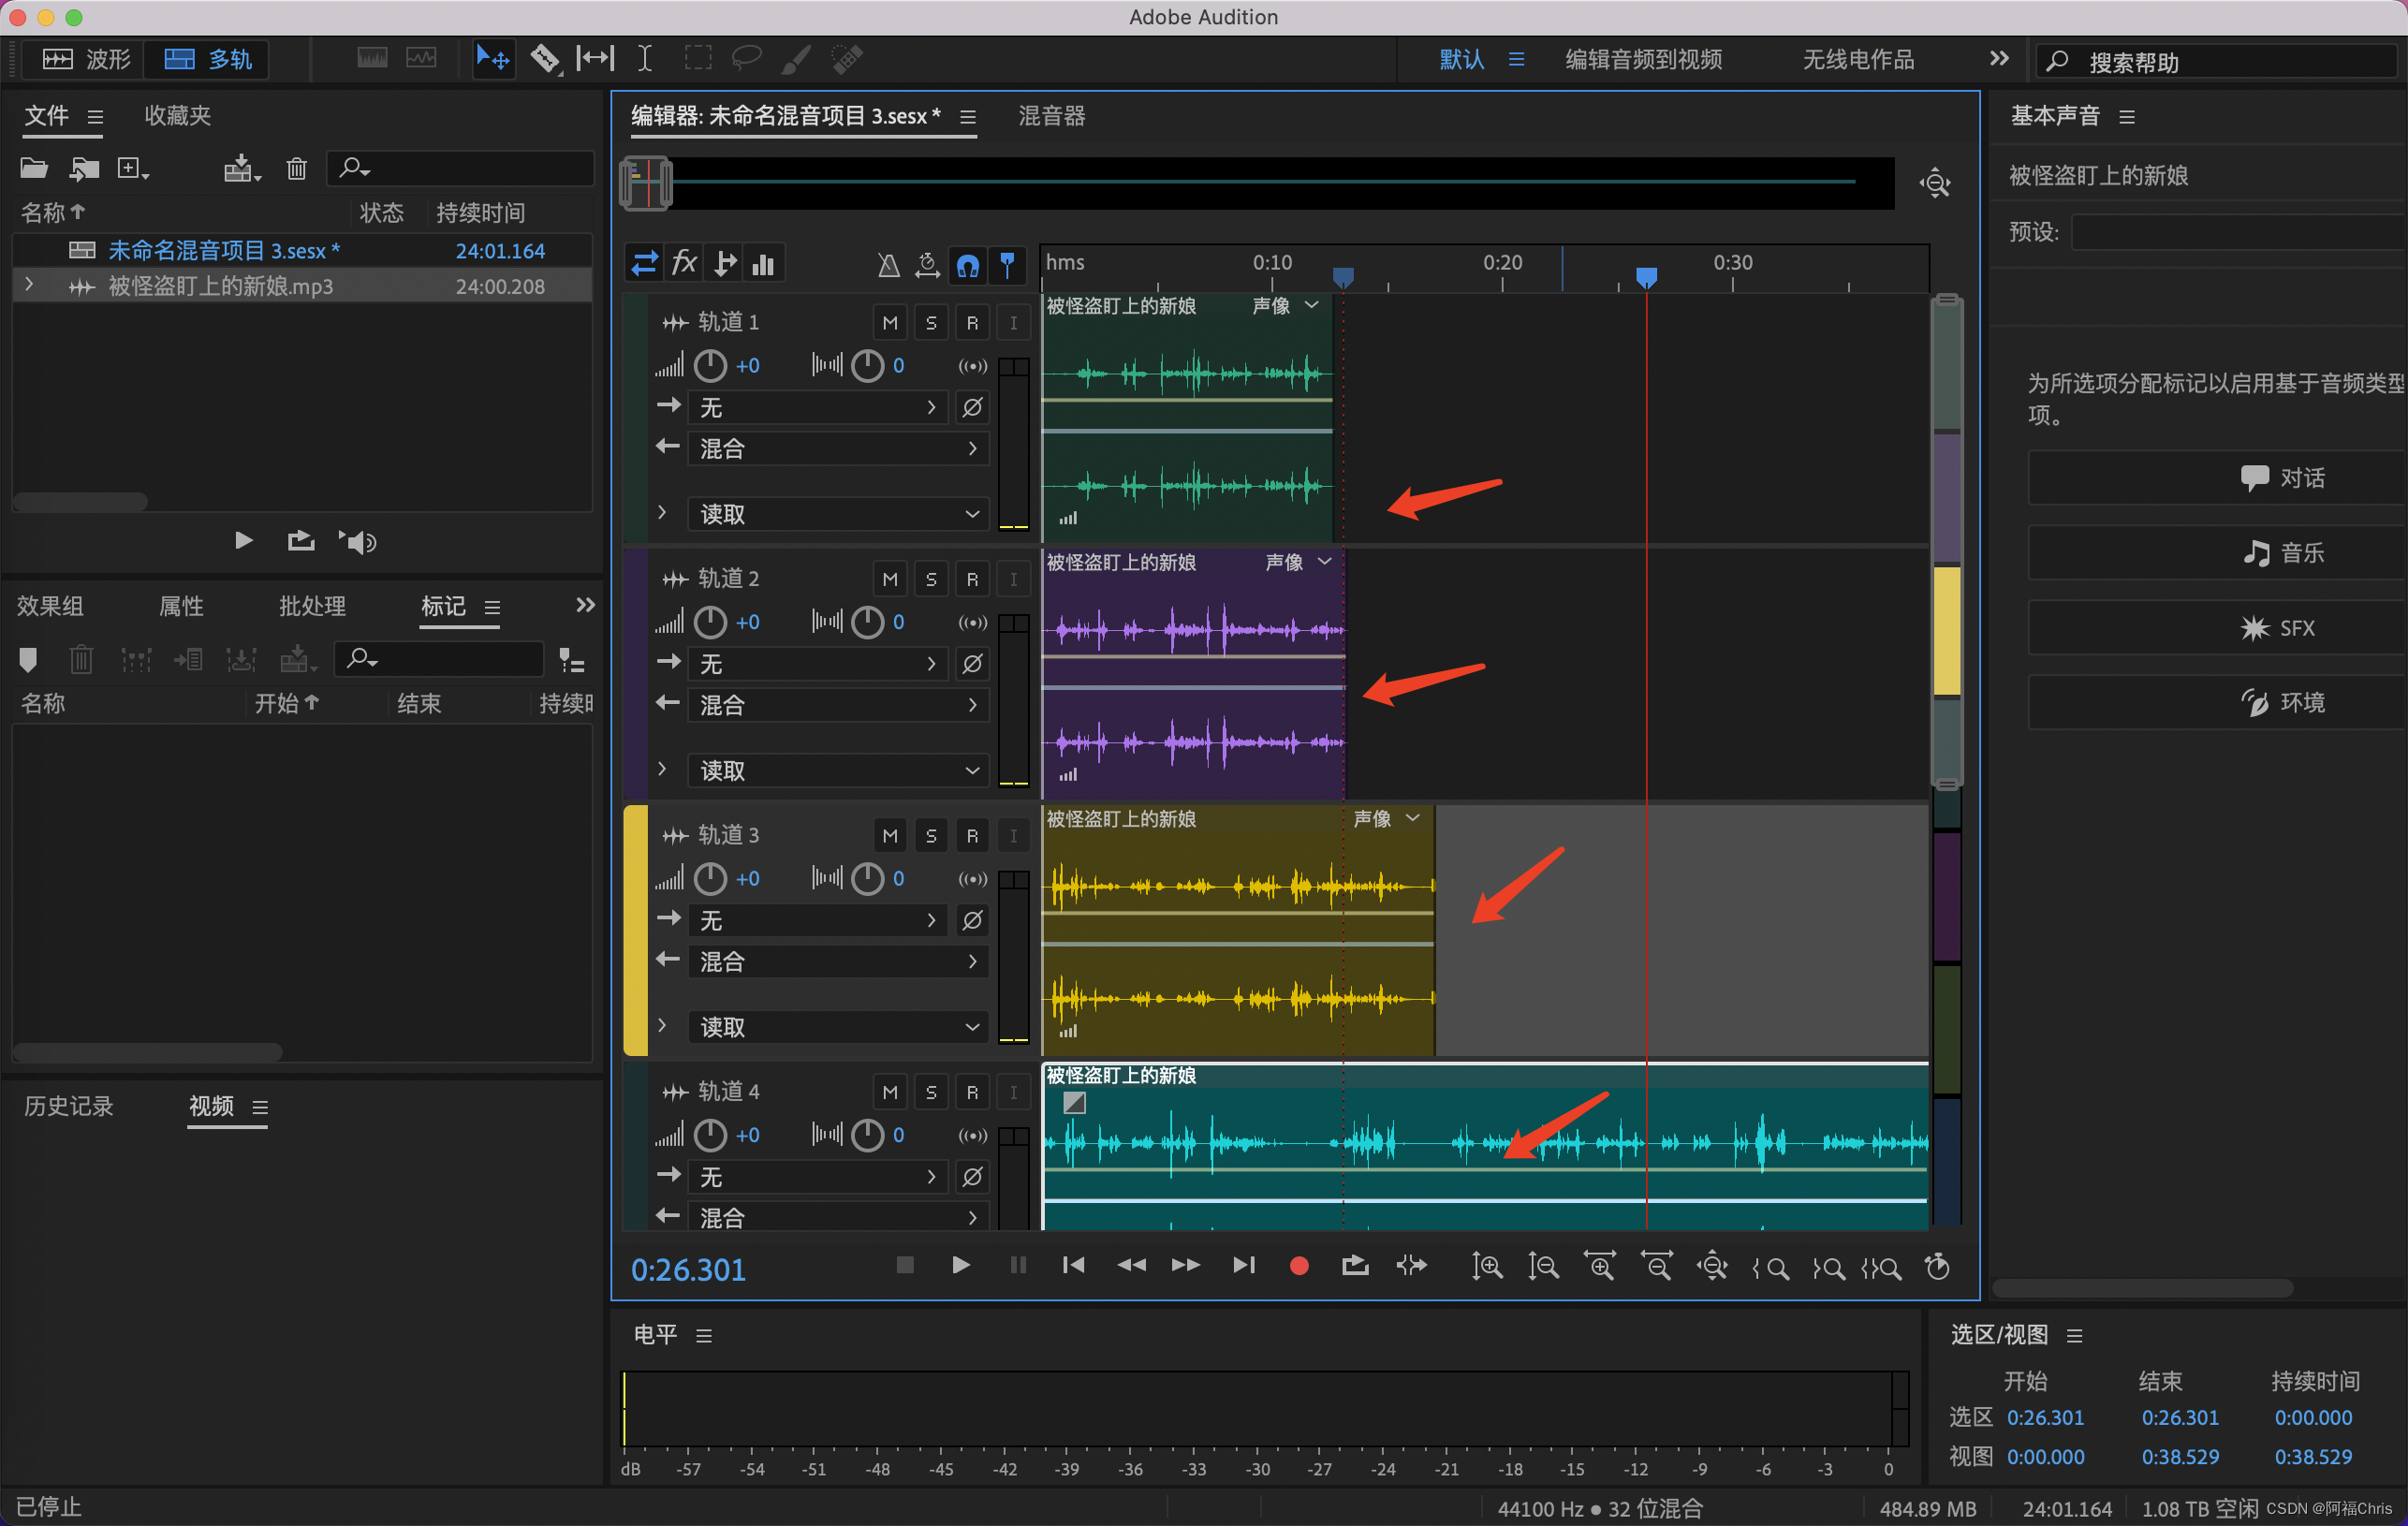2408x1526 pixels.
Task: Click the current time 0:26.301 display
Action: pos(688,1269)
